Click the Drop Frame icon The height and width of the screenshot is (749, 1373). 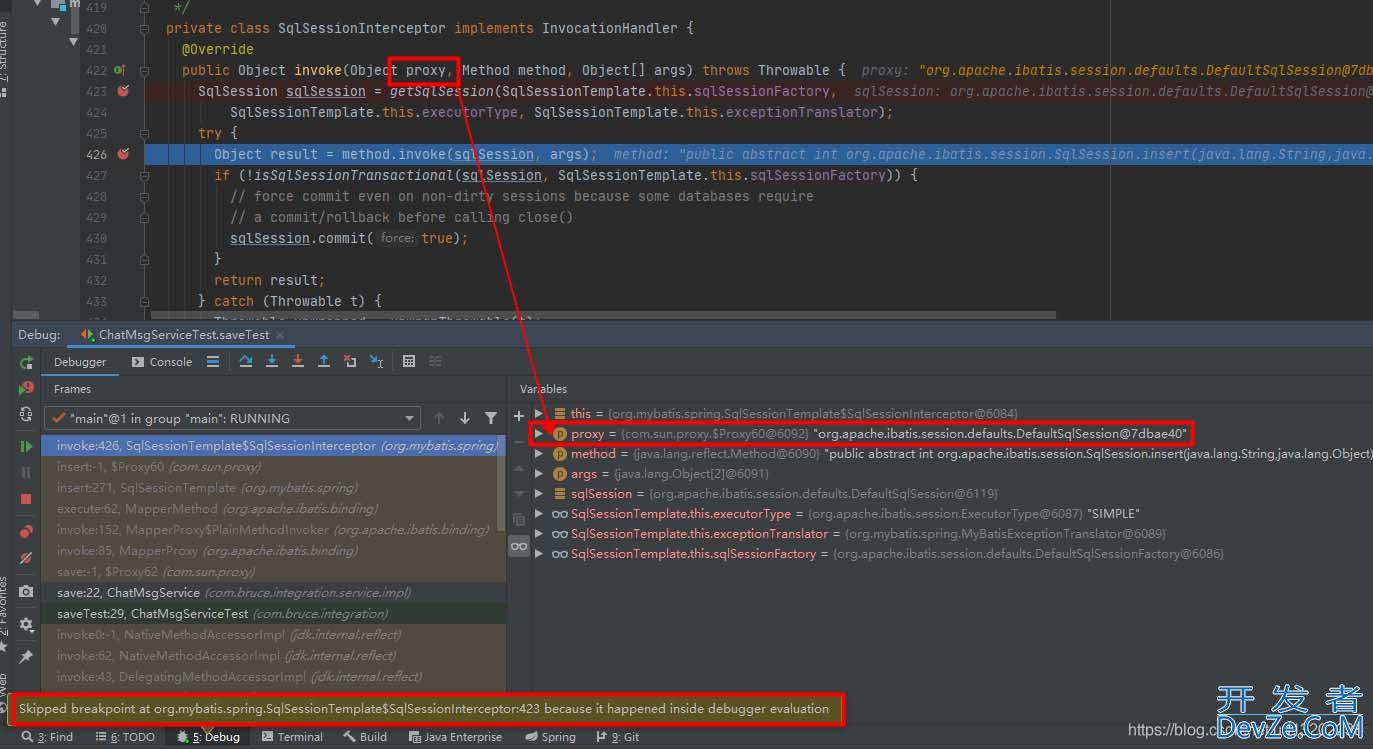click(x=350, y=362)
